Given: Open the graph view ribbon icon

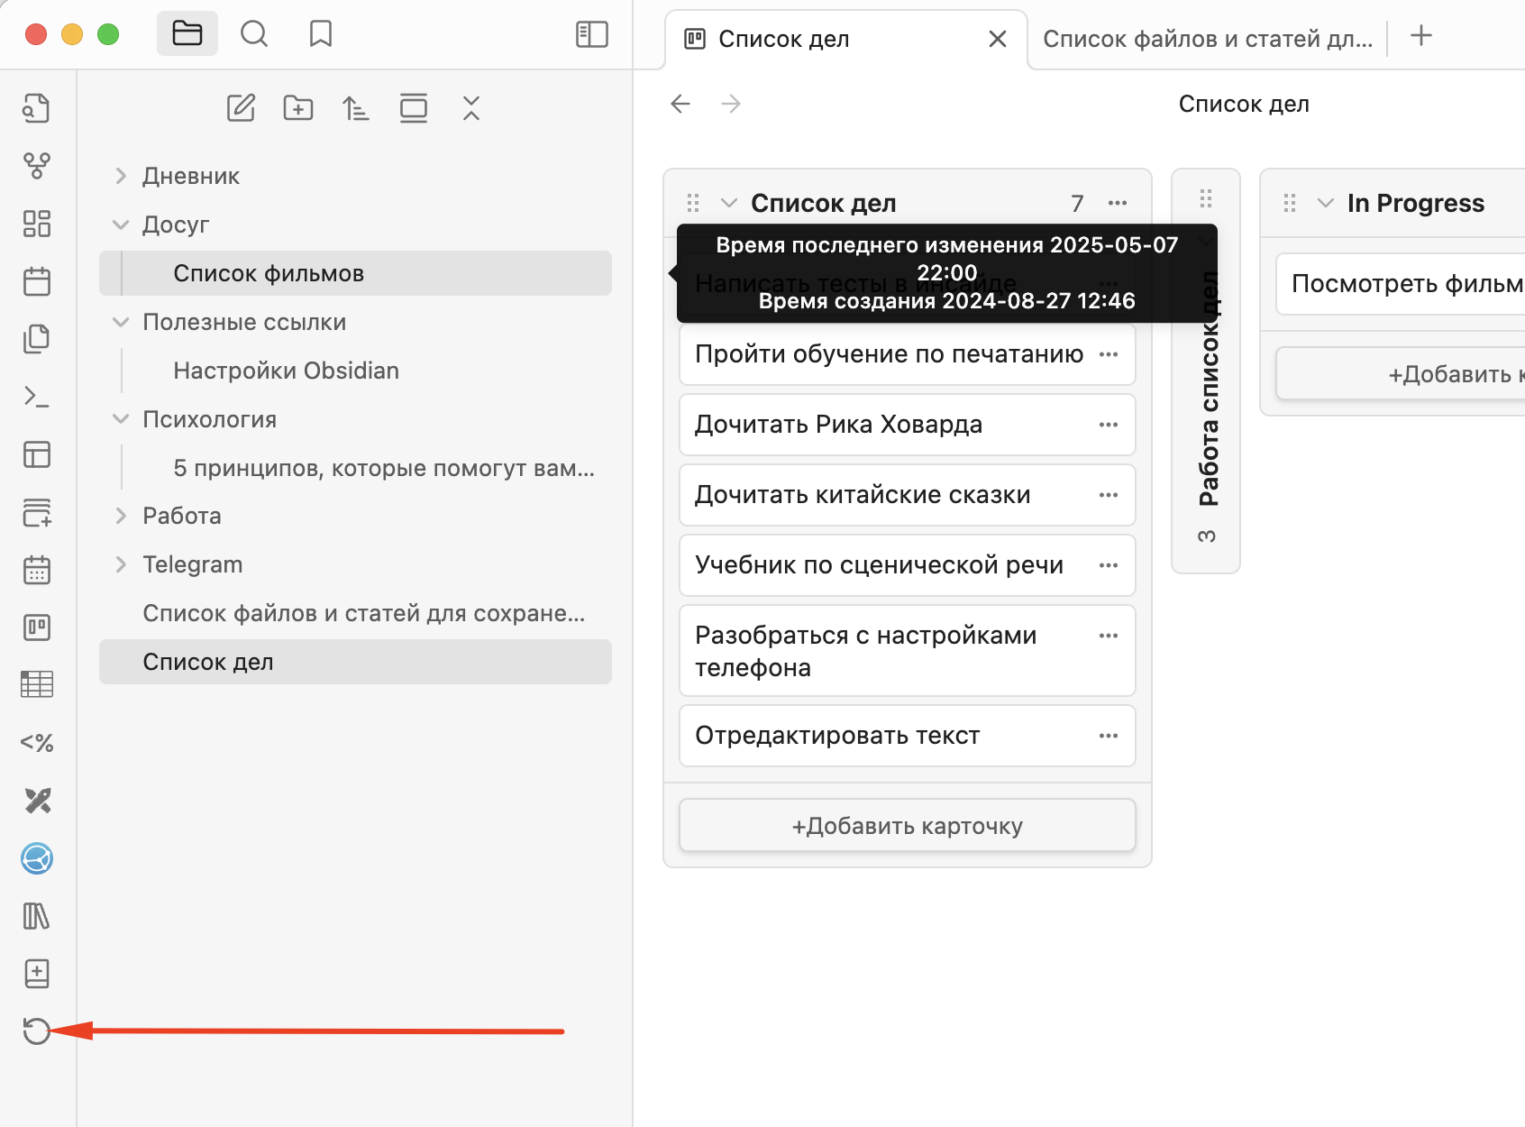Looking at the screenshot, I should (x=37, y=165).
